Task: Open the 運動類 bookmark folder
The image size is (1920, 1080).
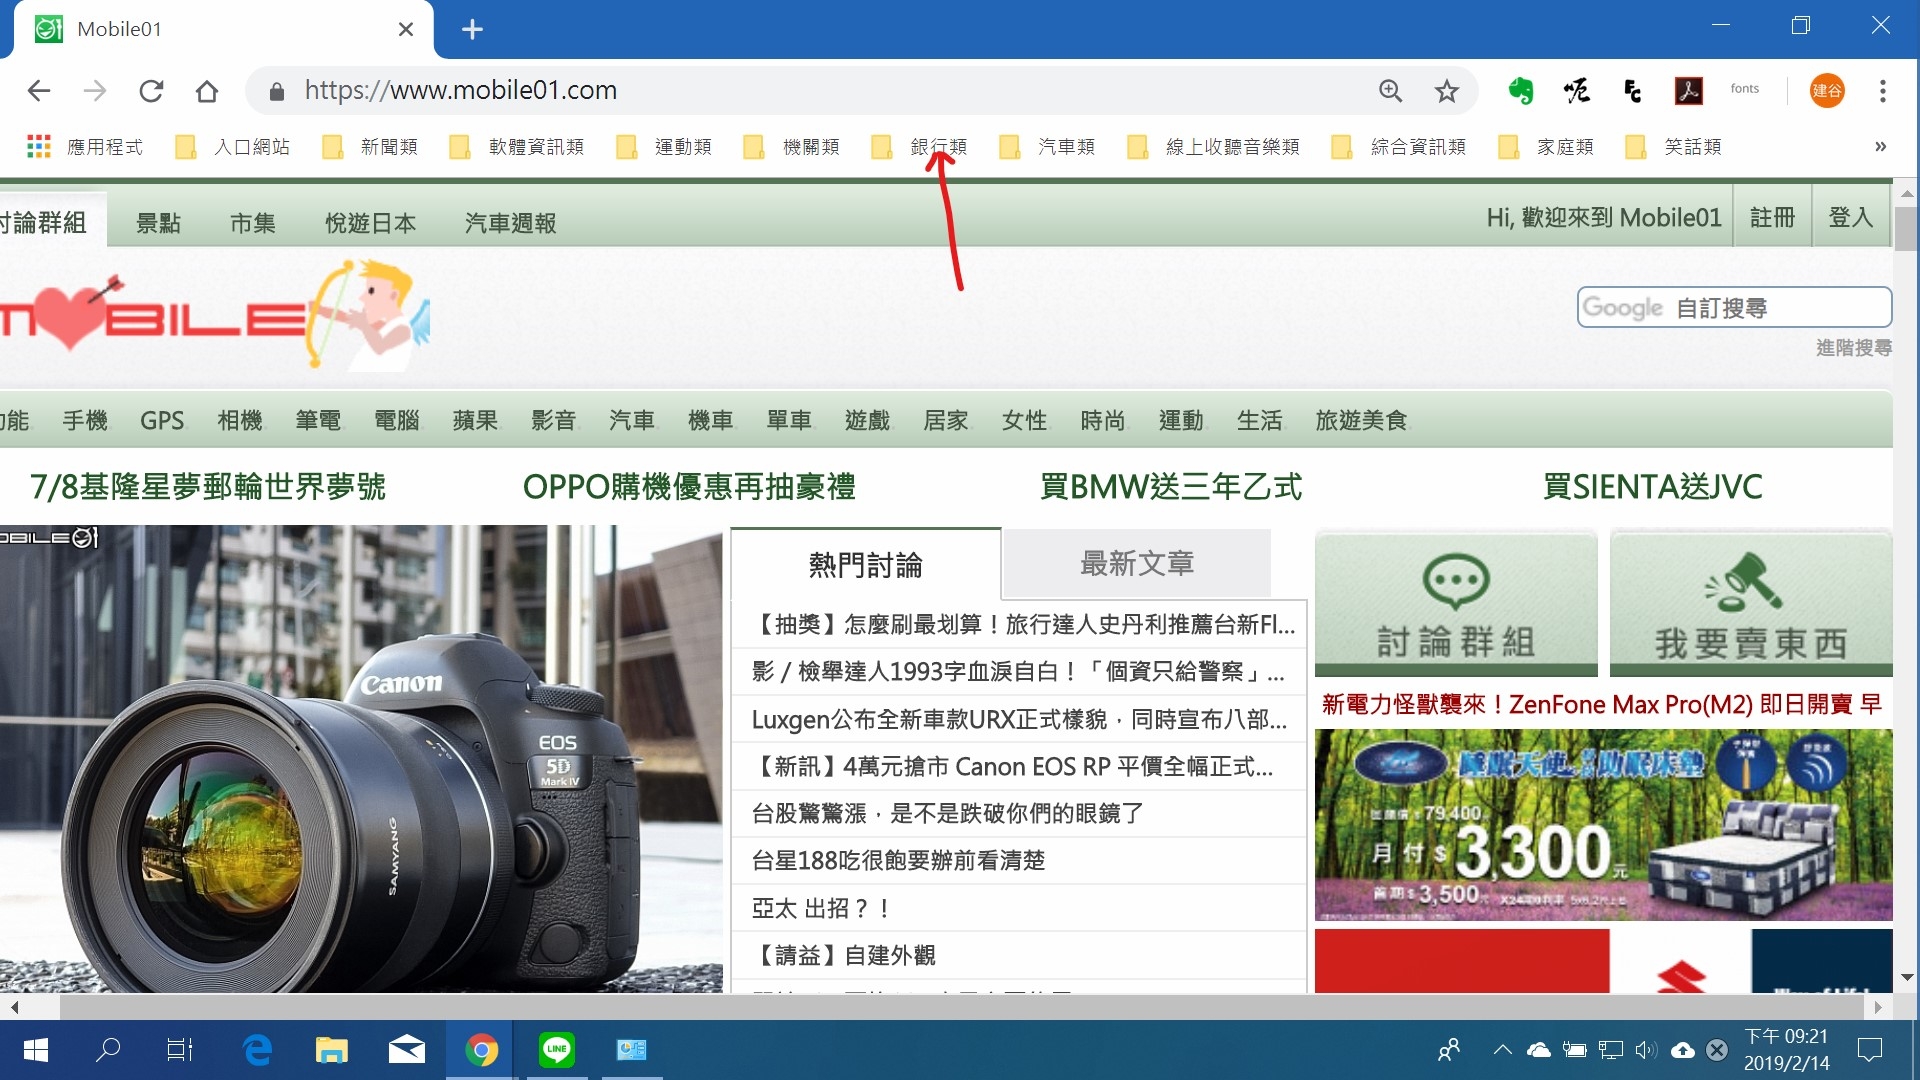Action: (x=664, y=147)
